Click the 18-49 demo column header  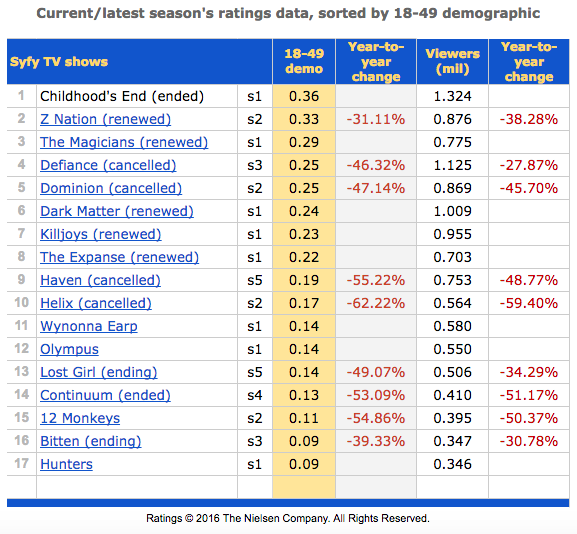click(x=304, y=61)
